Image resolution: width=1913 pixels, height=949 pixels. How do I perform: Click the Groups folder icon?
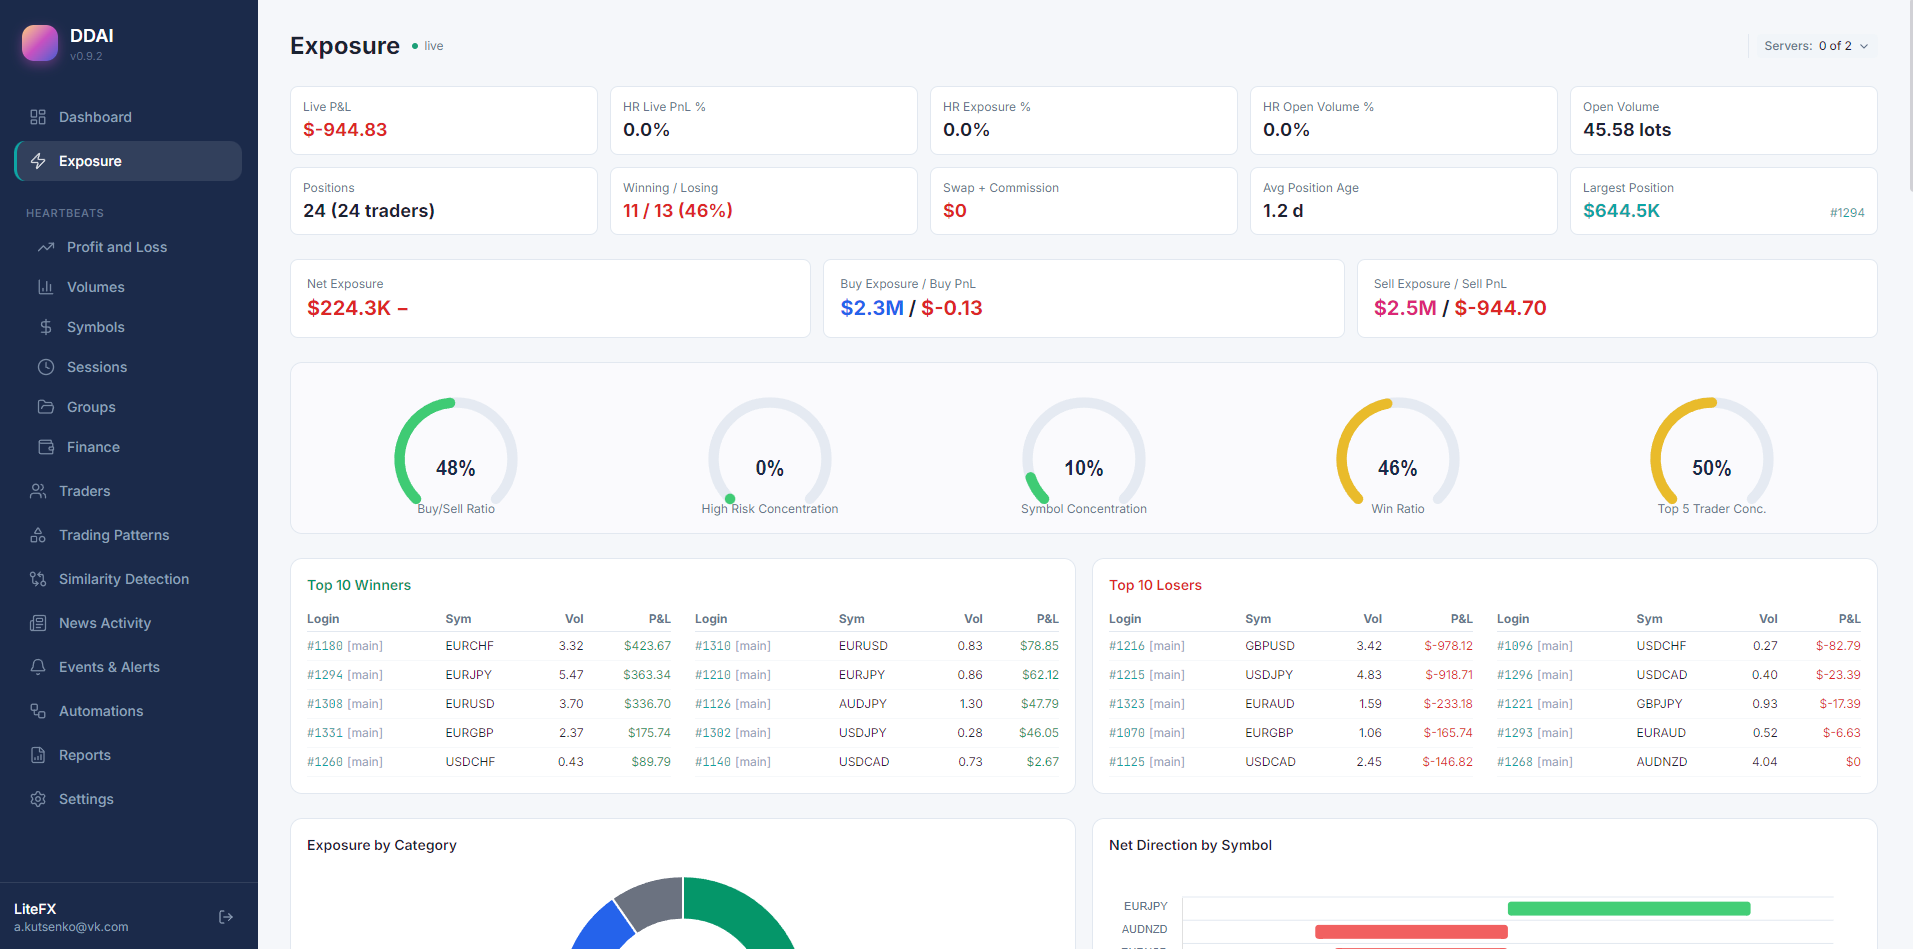[46, 407]
